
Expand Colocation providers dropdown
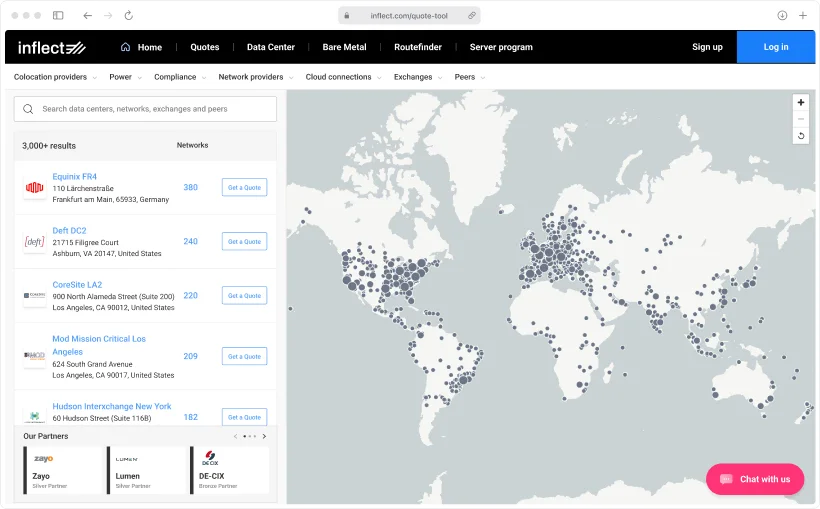click(x=55, y=77)
